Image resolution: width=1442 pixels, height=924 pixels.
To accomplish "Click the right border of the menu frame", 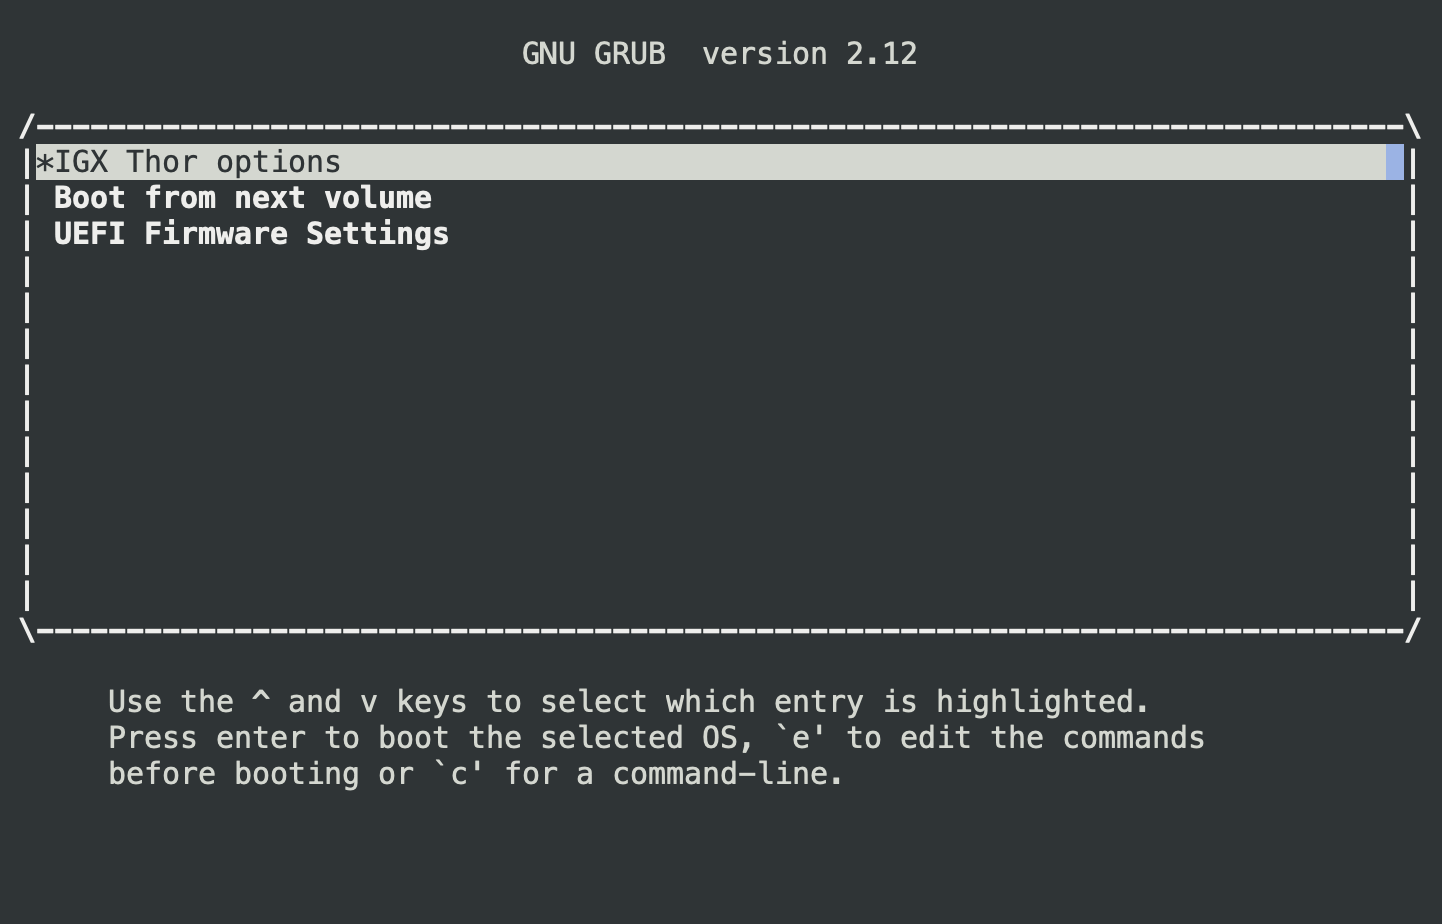I will (1414, 400).
